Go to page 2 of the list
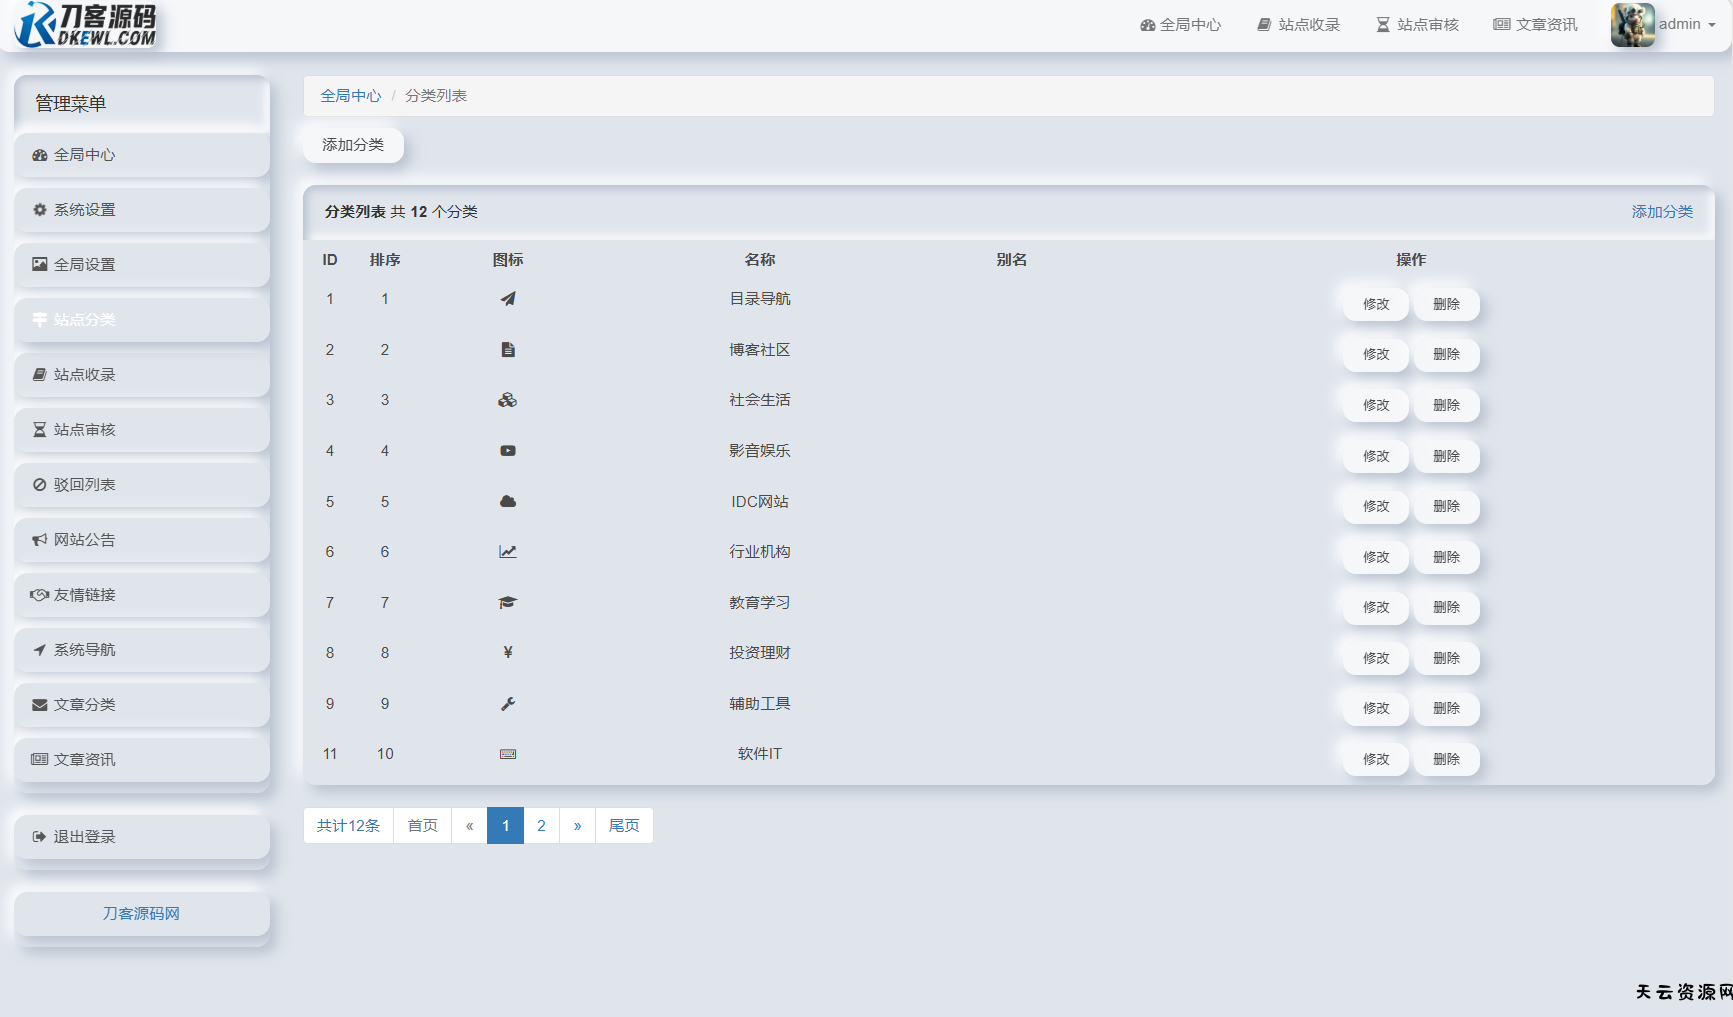This screenshot has width=1733, height=1017. [x=541, y=826]
